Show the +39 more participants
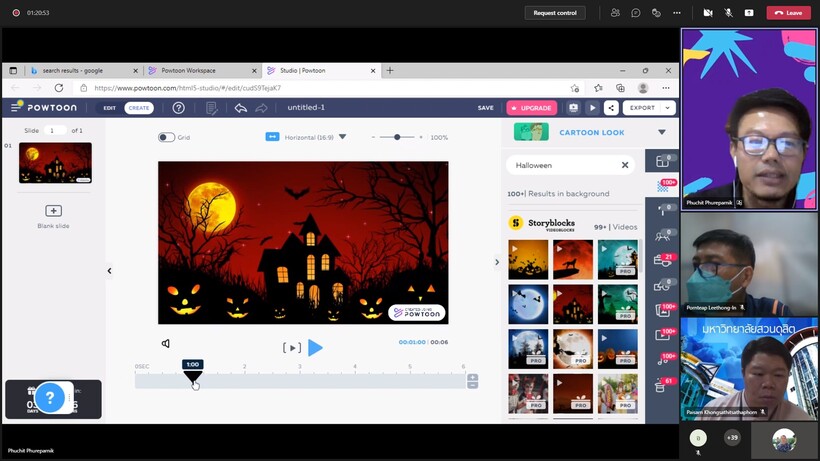The image size is (820, 461). [732, 437]
